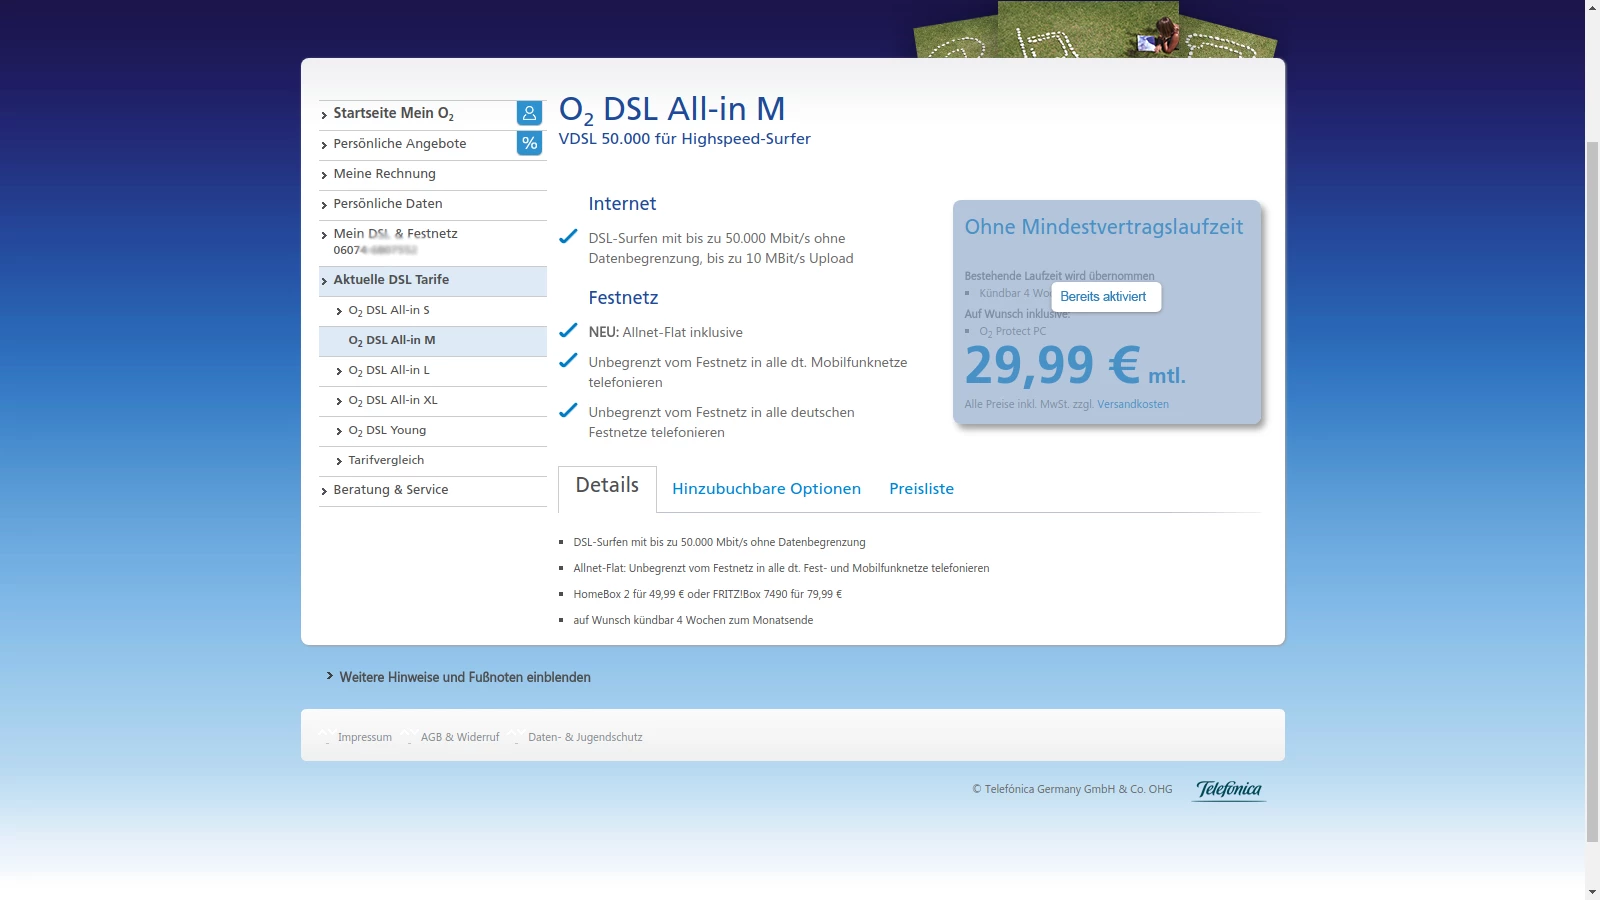
Task: Click the Bereits aktiviert button
Action: (1106, 297)
